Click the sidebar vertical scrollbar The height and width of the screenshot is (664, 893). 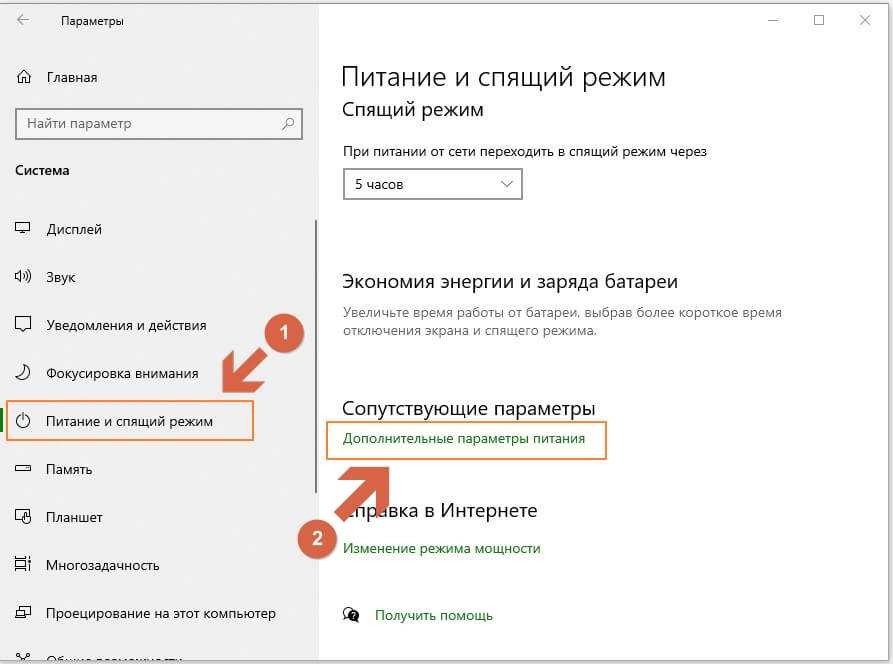[x=316, y=356]
